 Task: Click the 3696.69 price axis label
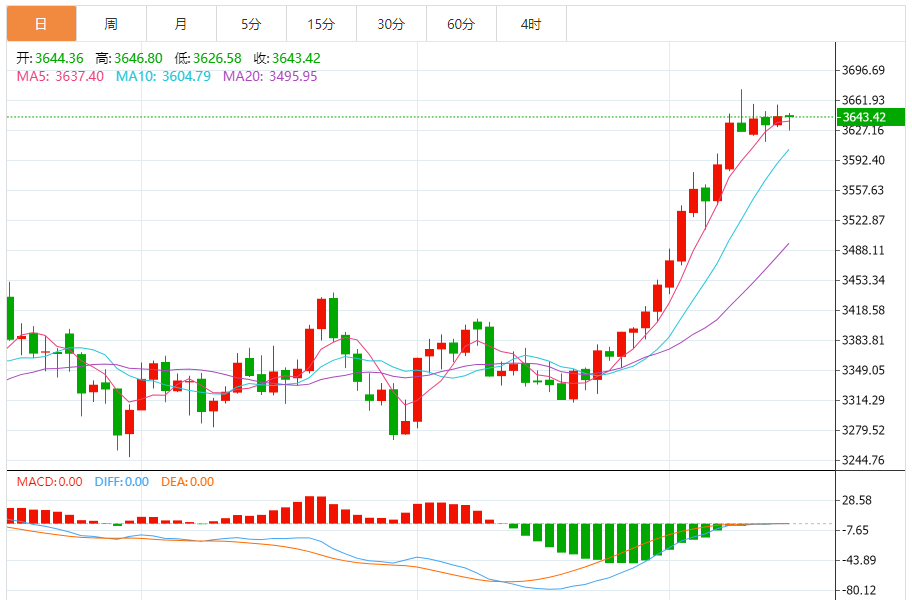pos(863,70)
